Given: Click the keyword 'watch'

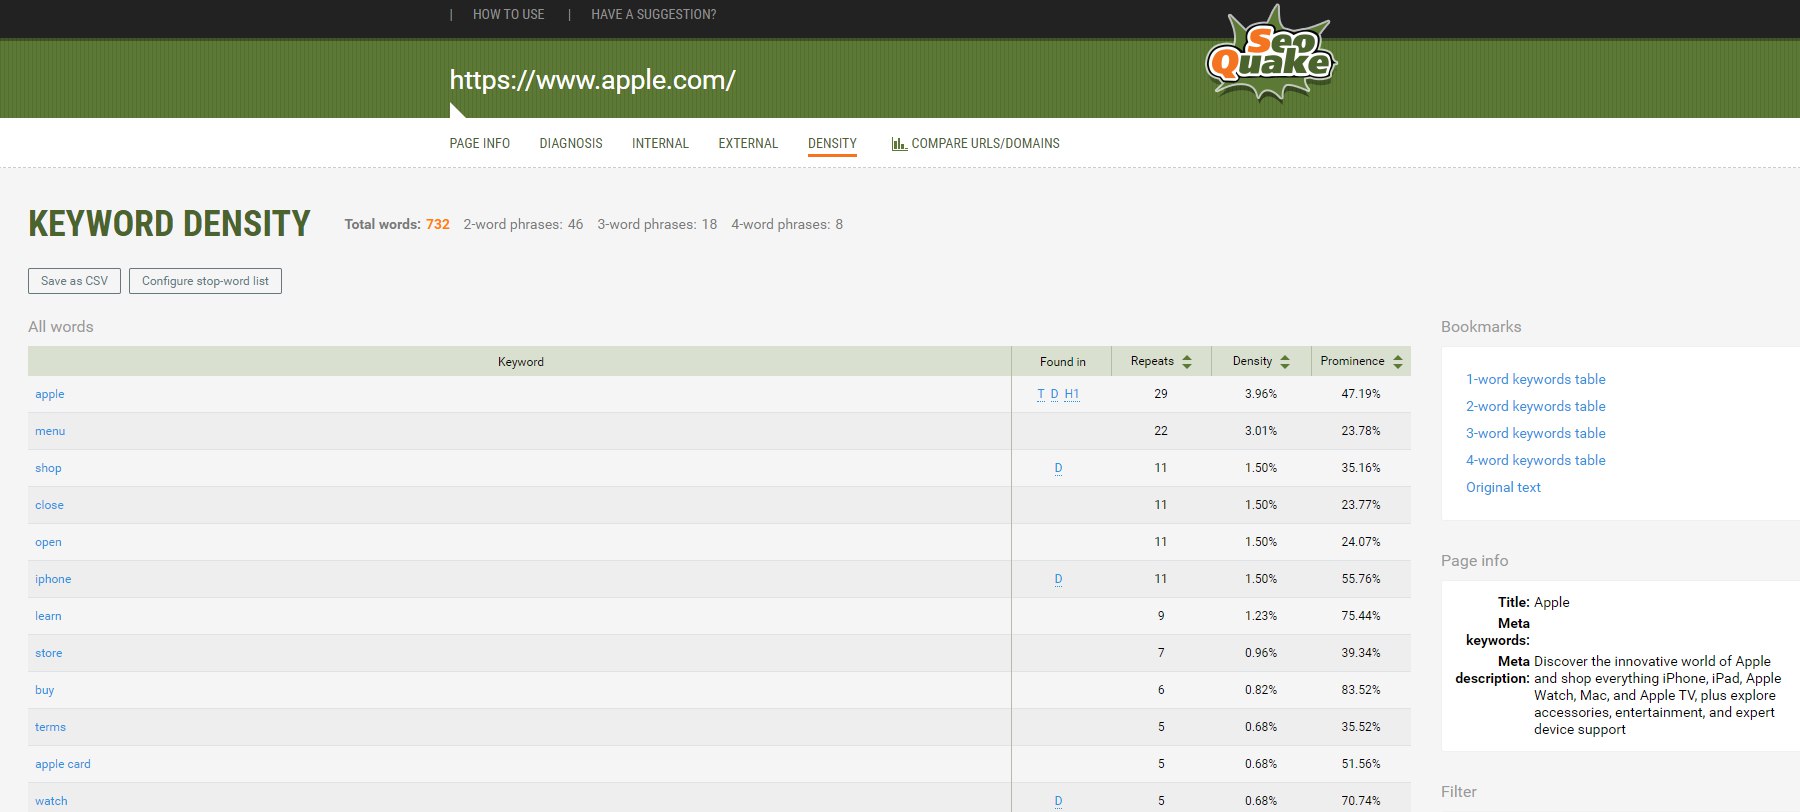Looking at the screenshot, I should point(51,801).
